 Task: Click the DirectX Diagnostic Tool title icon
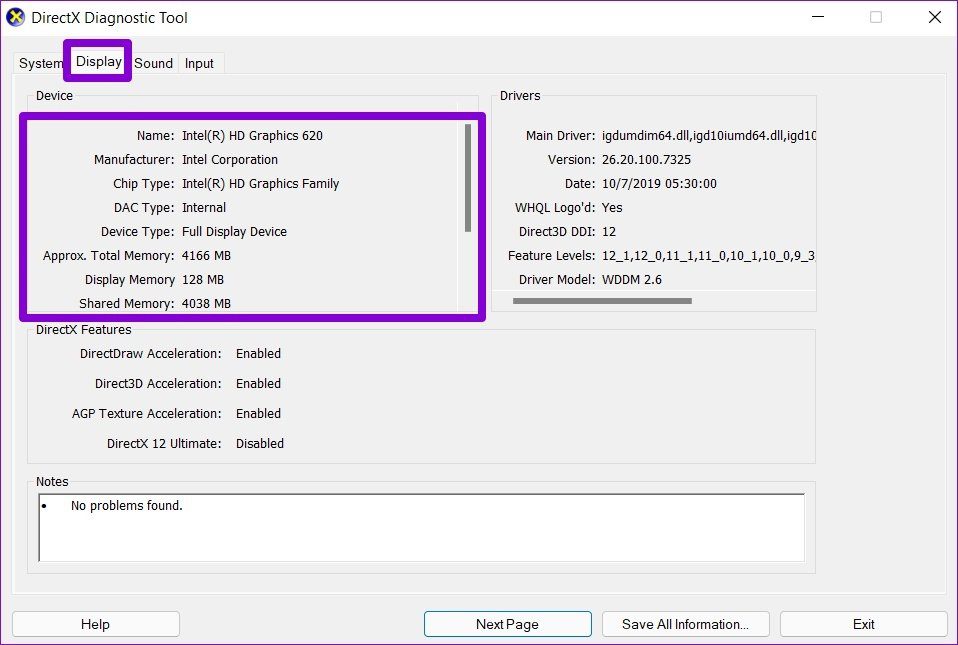15,17
